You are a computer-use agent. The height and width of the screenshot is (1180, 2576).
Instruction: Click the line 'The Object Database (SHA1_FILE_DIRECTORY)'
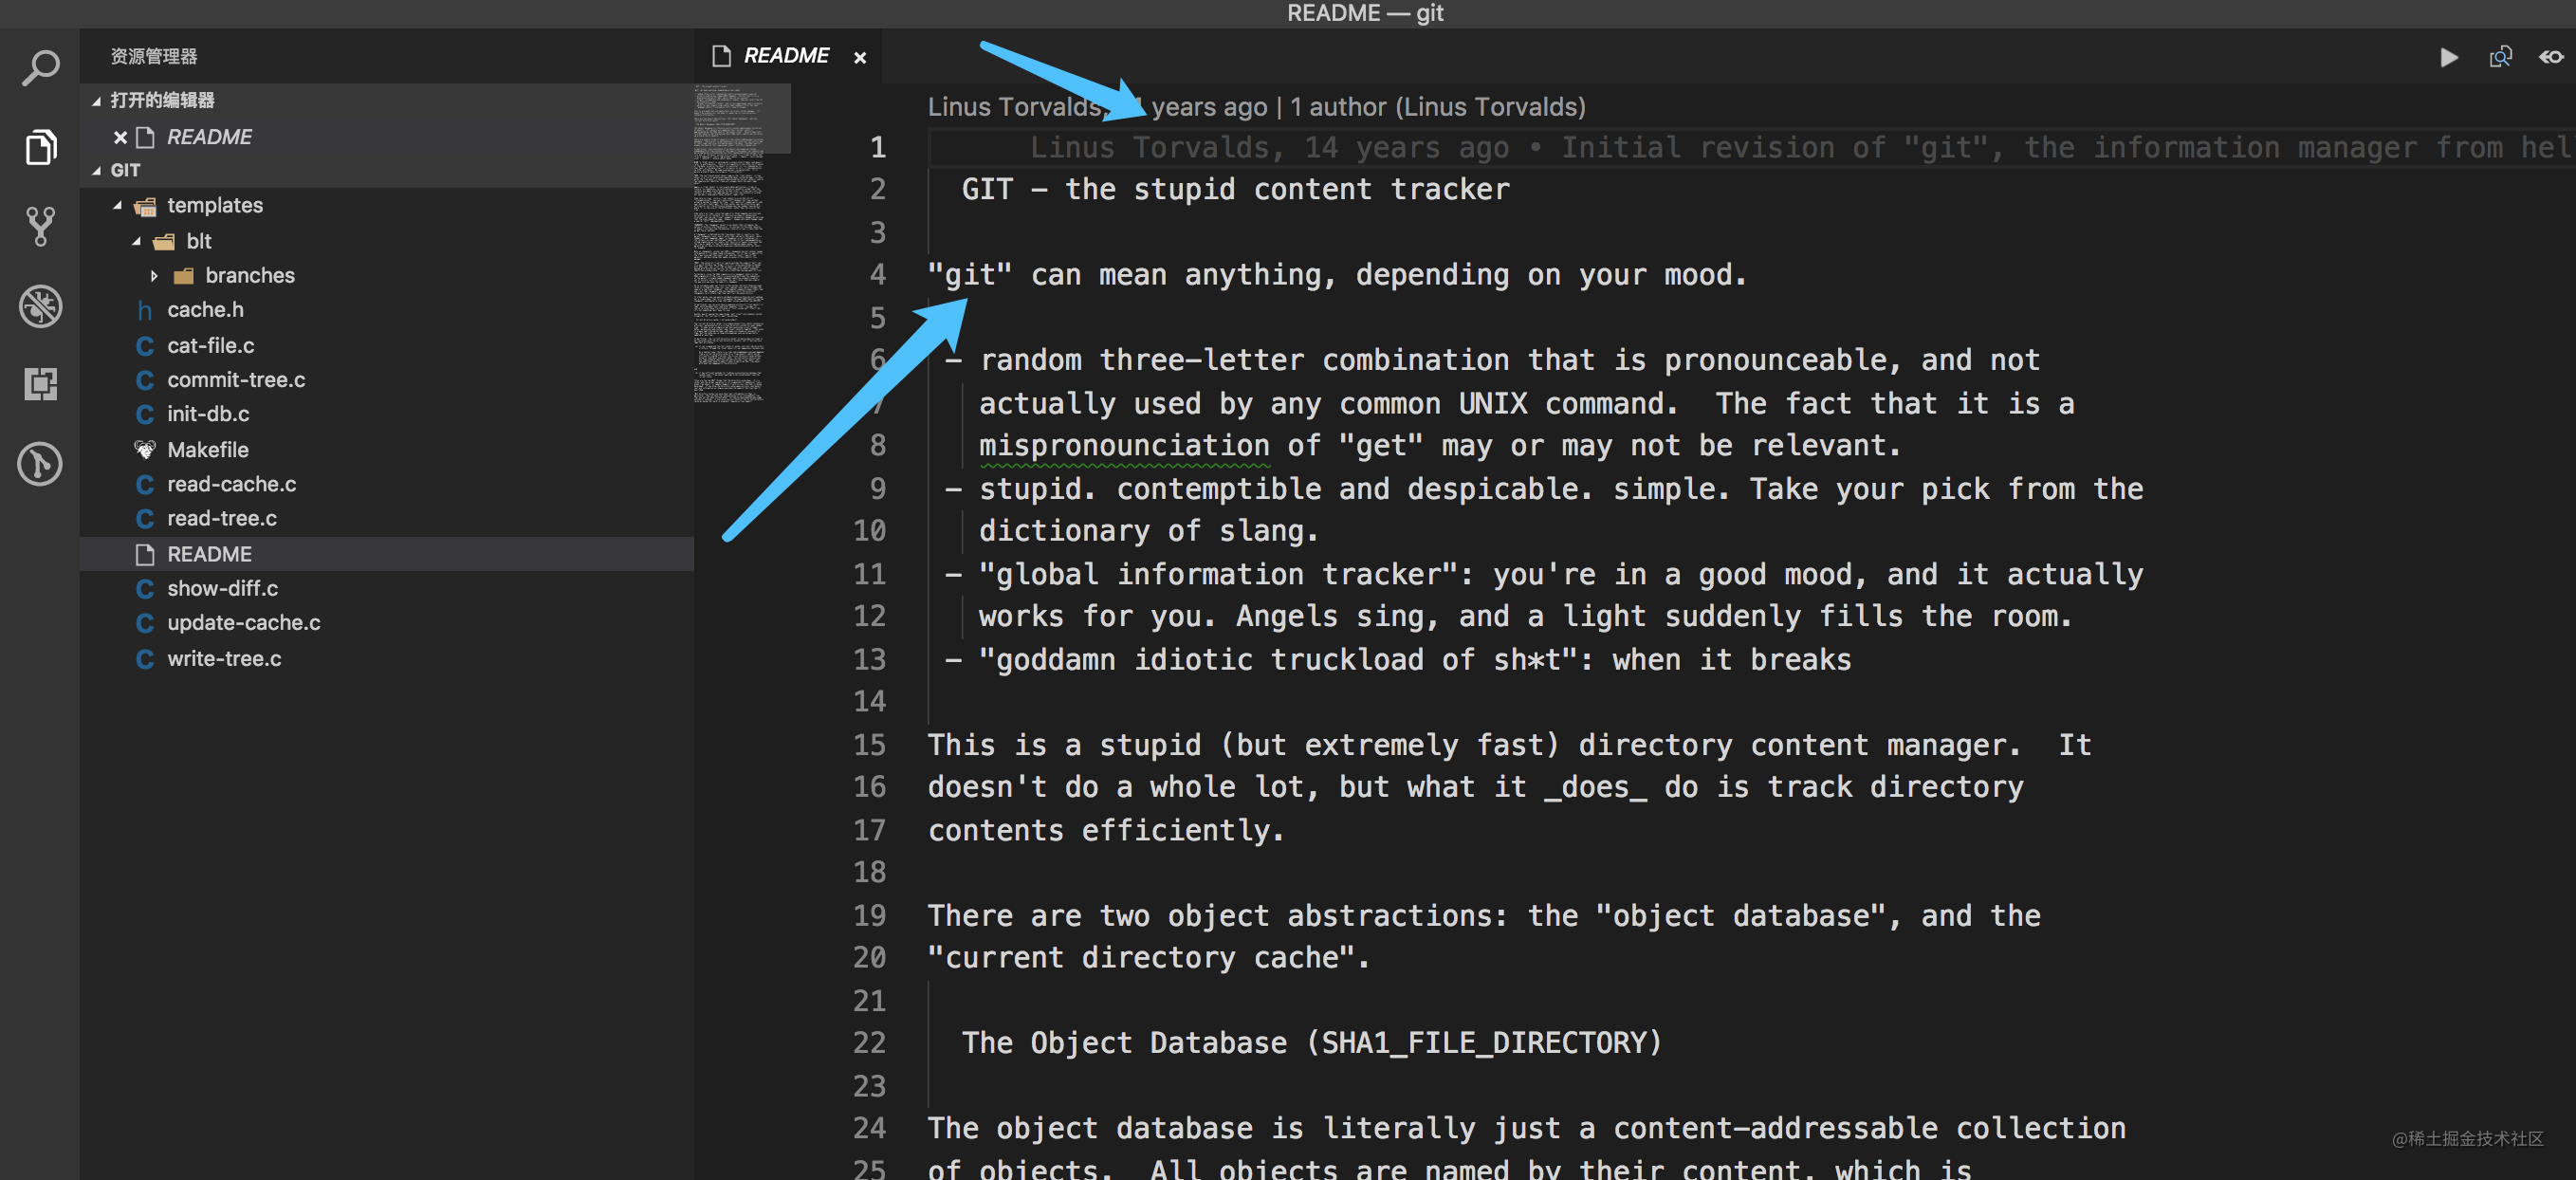point(1311,1043)
